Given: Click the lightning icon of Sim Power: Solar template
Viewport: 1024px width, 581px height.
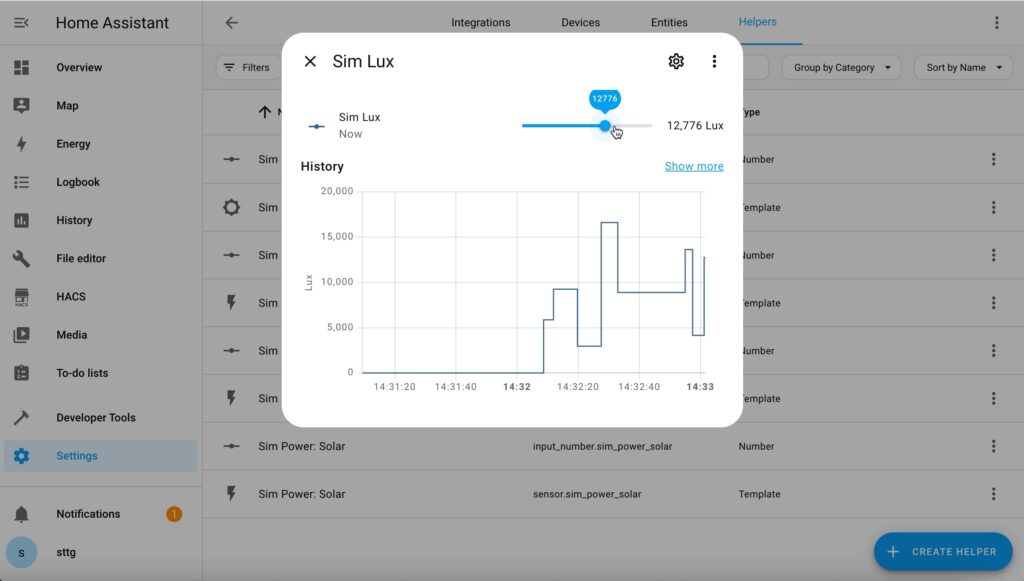Looking at the screenshot, I should coord(231,494).
